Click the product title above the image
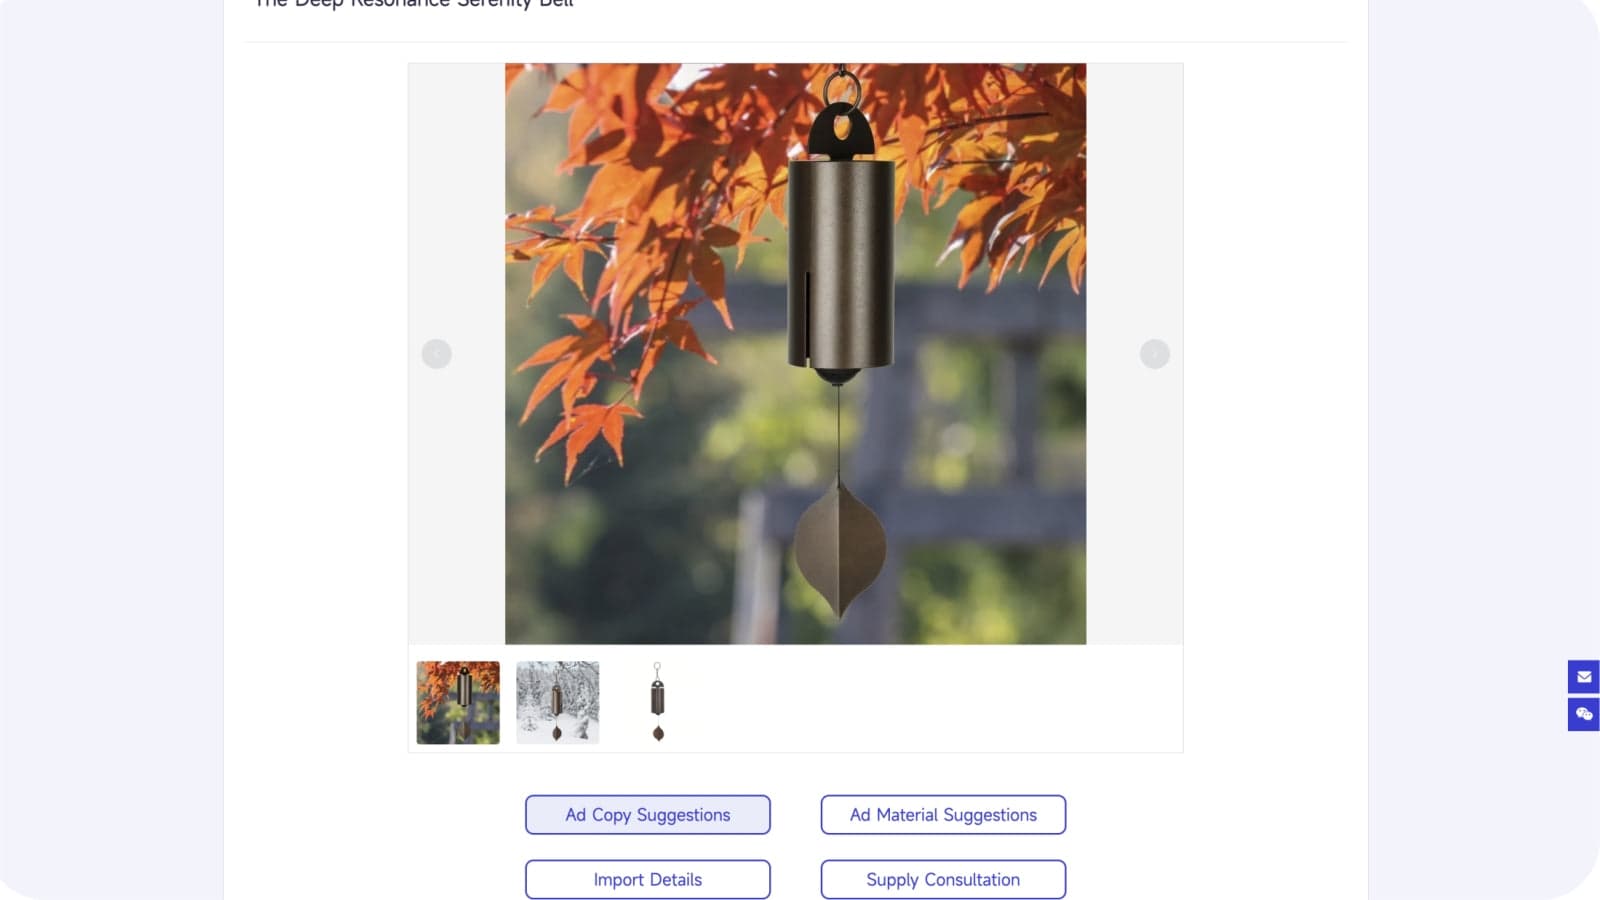This screenshot has height=900, width=1600. click(x=414, y=4)
